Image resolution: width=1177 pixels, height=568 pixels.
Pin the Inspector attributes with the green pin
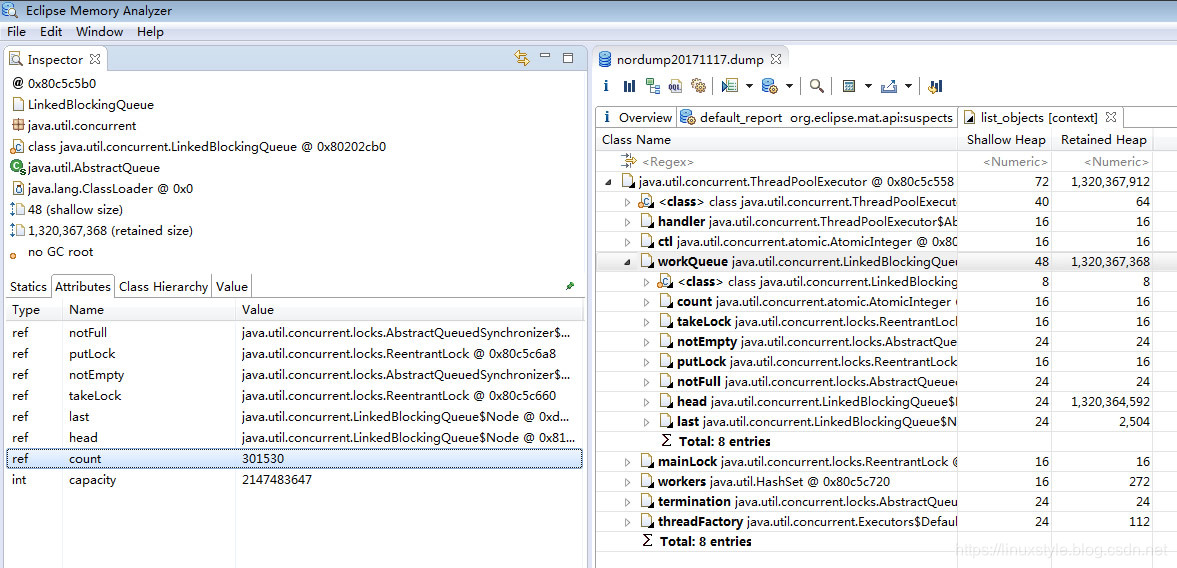point(570,286)
